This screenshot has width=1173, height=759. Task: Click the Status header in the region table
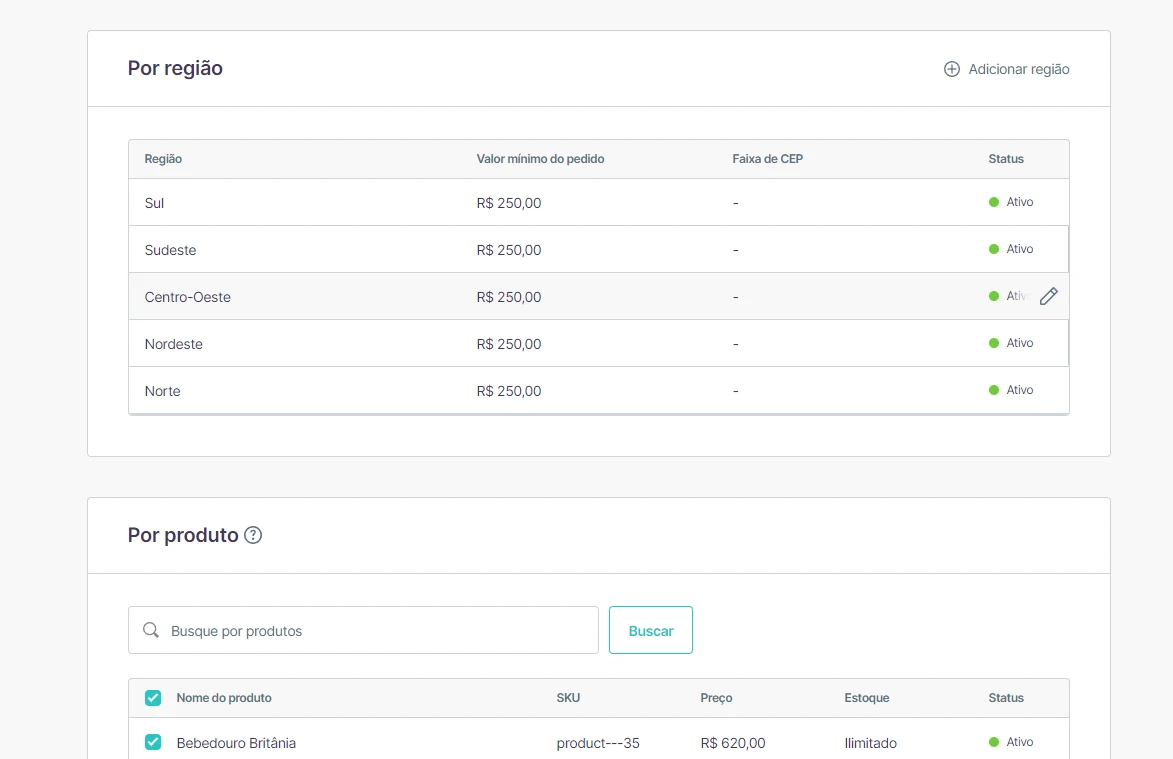pos(1006,159)
